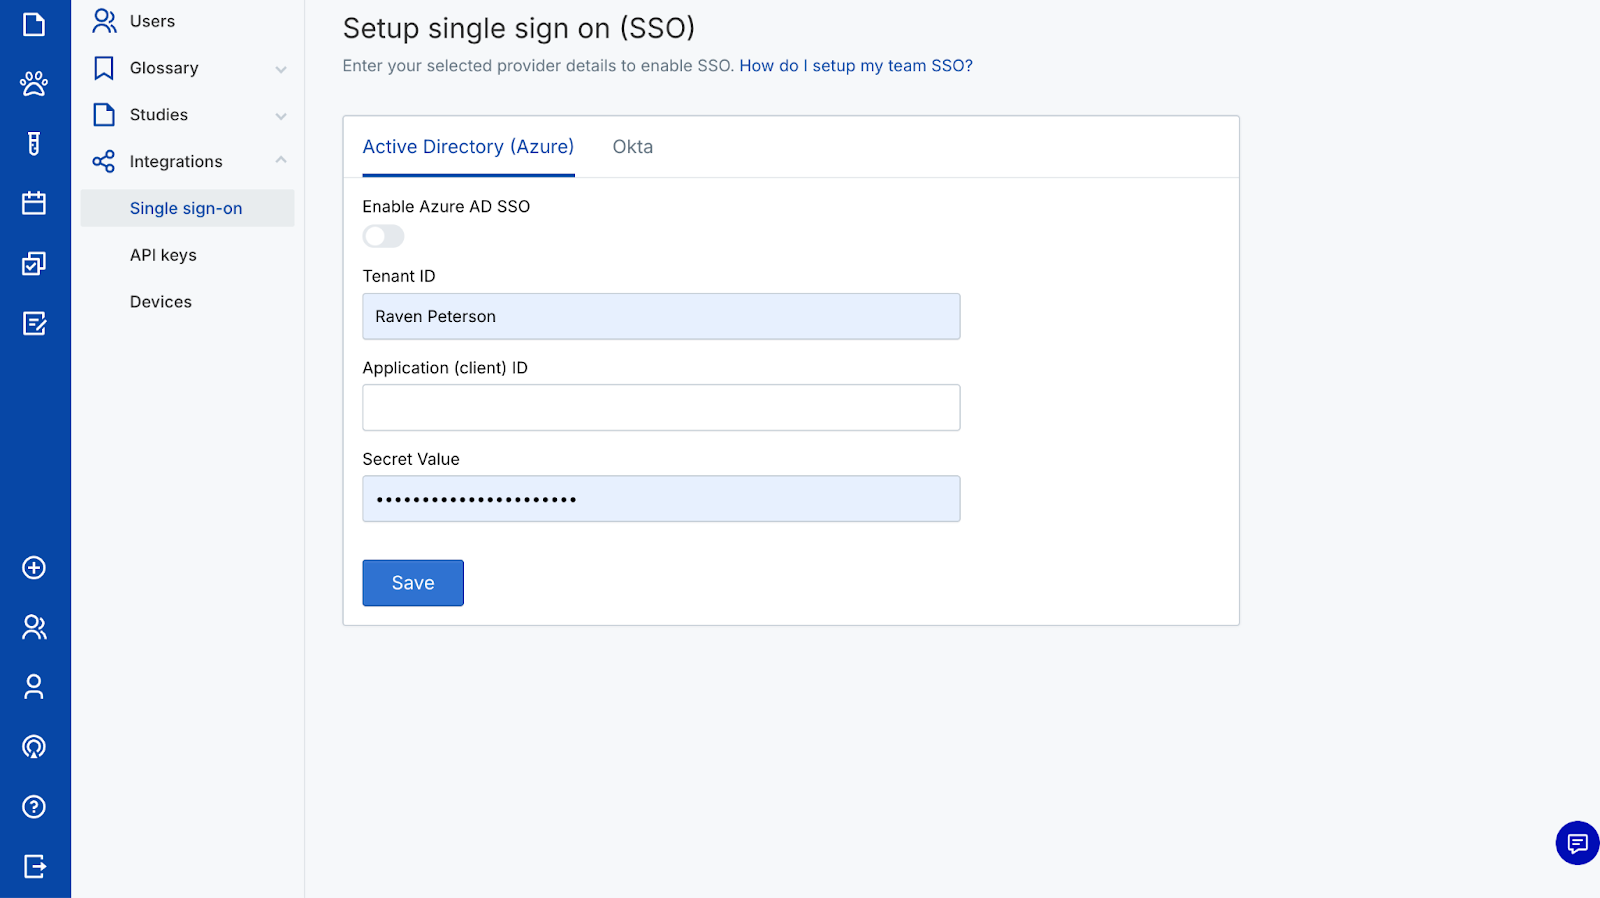Open the API keys menu item
This screenshot has width=1600, height=898.
click(x=163, y=255)
